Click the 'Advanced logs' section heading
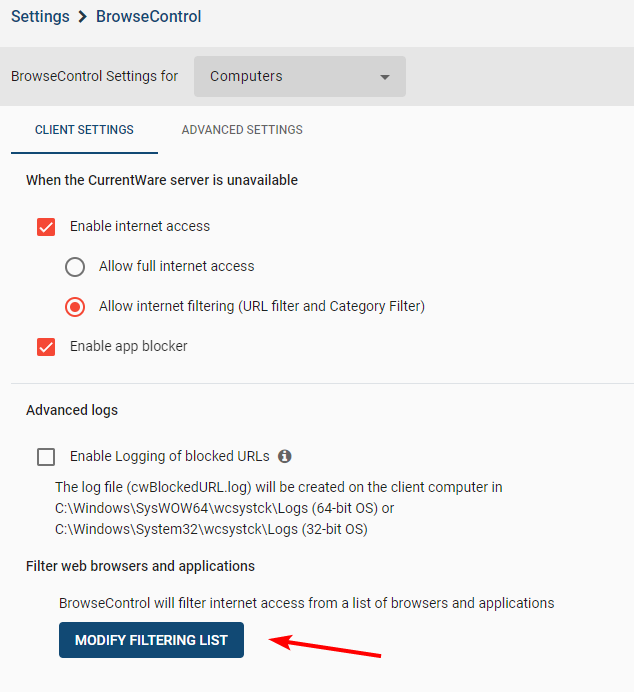This screenshot has height=692, width=634. pyautogui.click(x=72, y=410)
